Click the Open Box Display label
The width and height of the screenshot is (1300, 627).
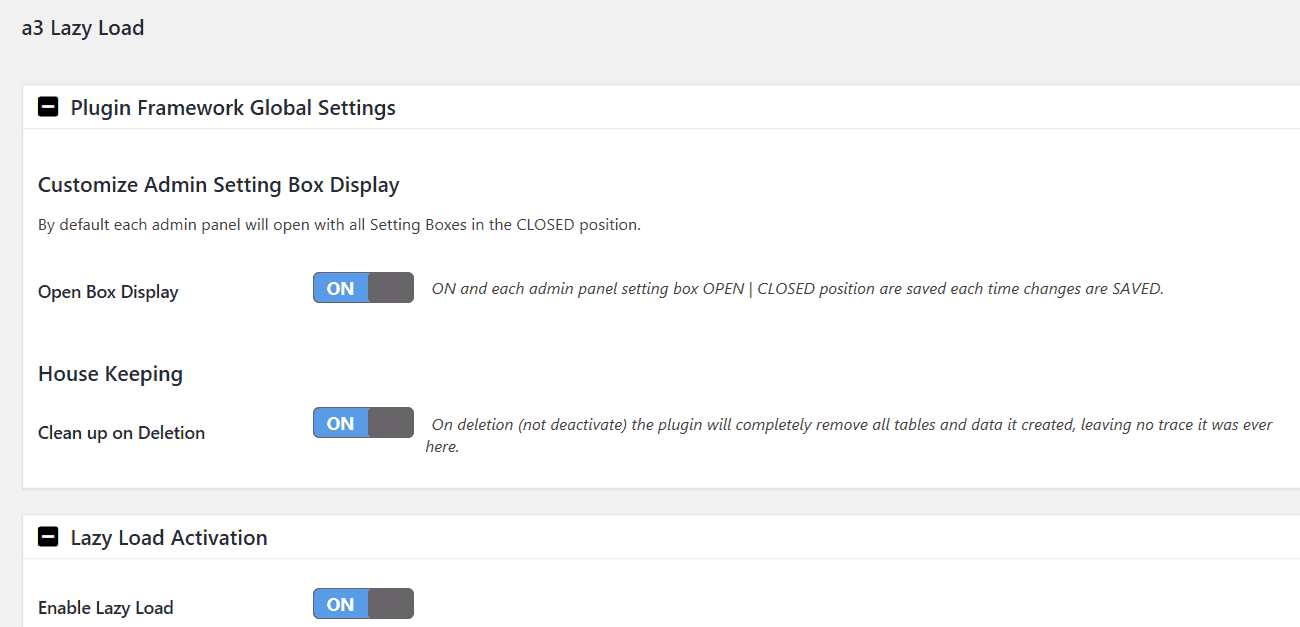pyautogui.click(x=108, y=292)
